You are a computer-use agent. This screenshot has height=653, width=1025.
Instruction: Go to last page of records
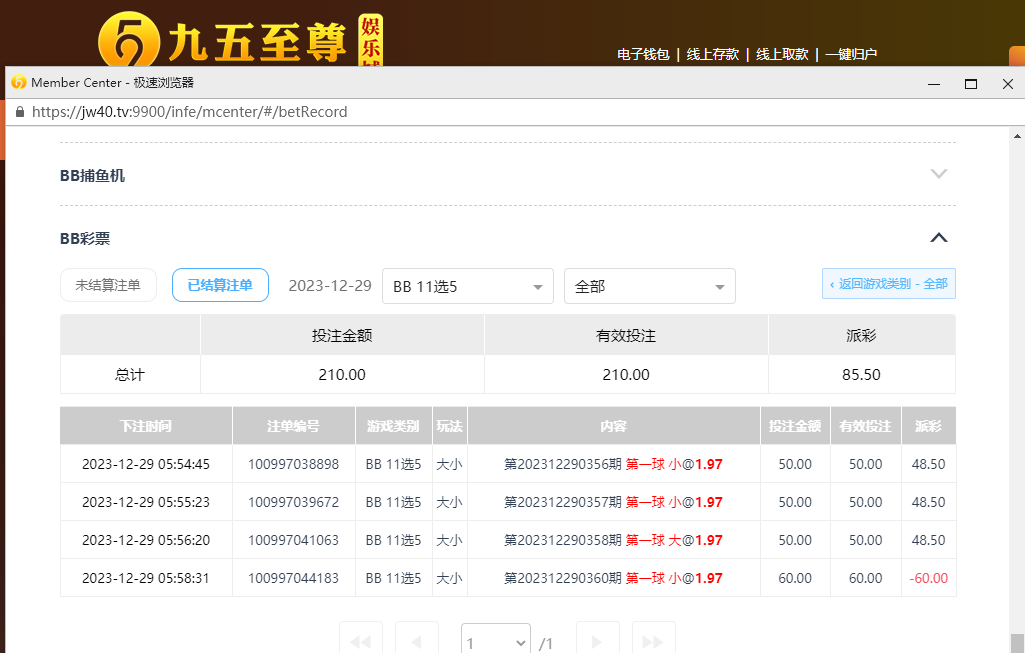(653, 641)
